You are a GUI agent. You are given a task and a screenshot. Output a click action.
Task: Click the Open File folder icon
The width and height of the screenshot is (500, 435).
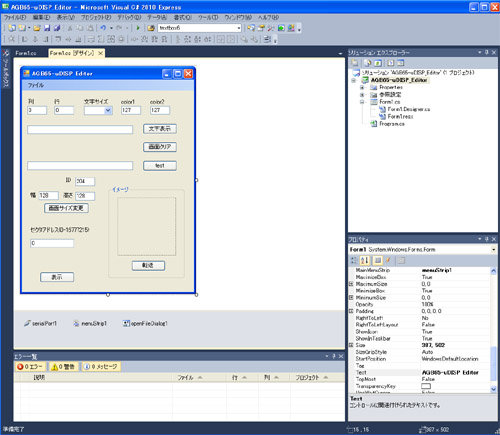pyautogui.click(x=37, y=28)
